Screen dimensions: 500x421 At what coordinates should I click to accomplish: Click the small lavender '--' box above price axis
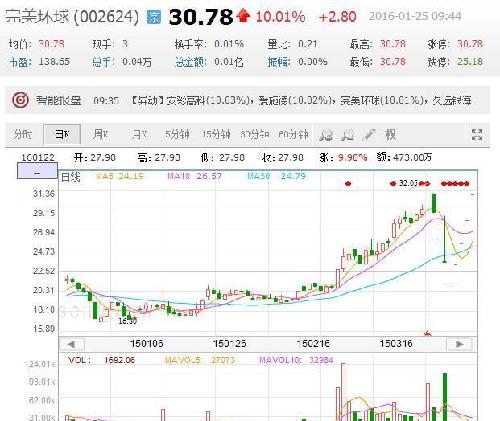[37, 170]
